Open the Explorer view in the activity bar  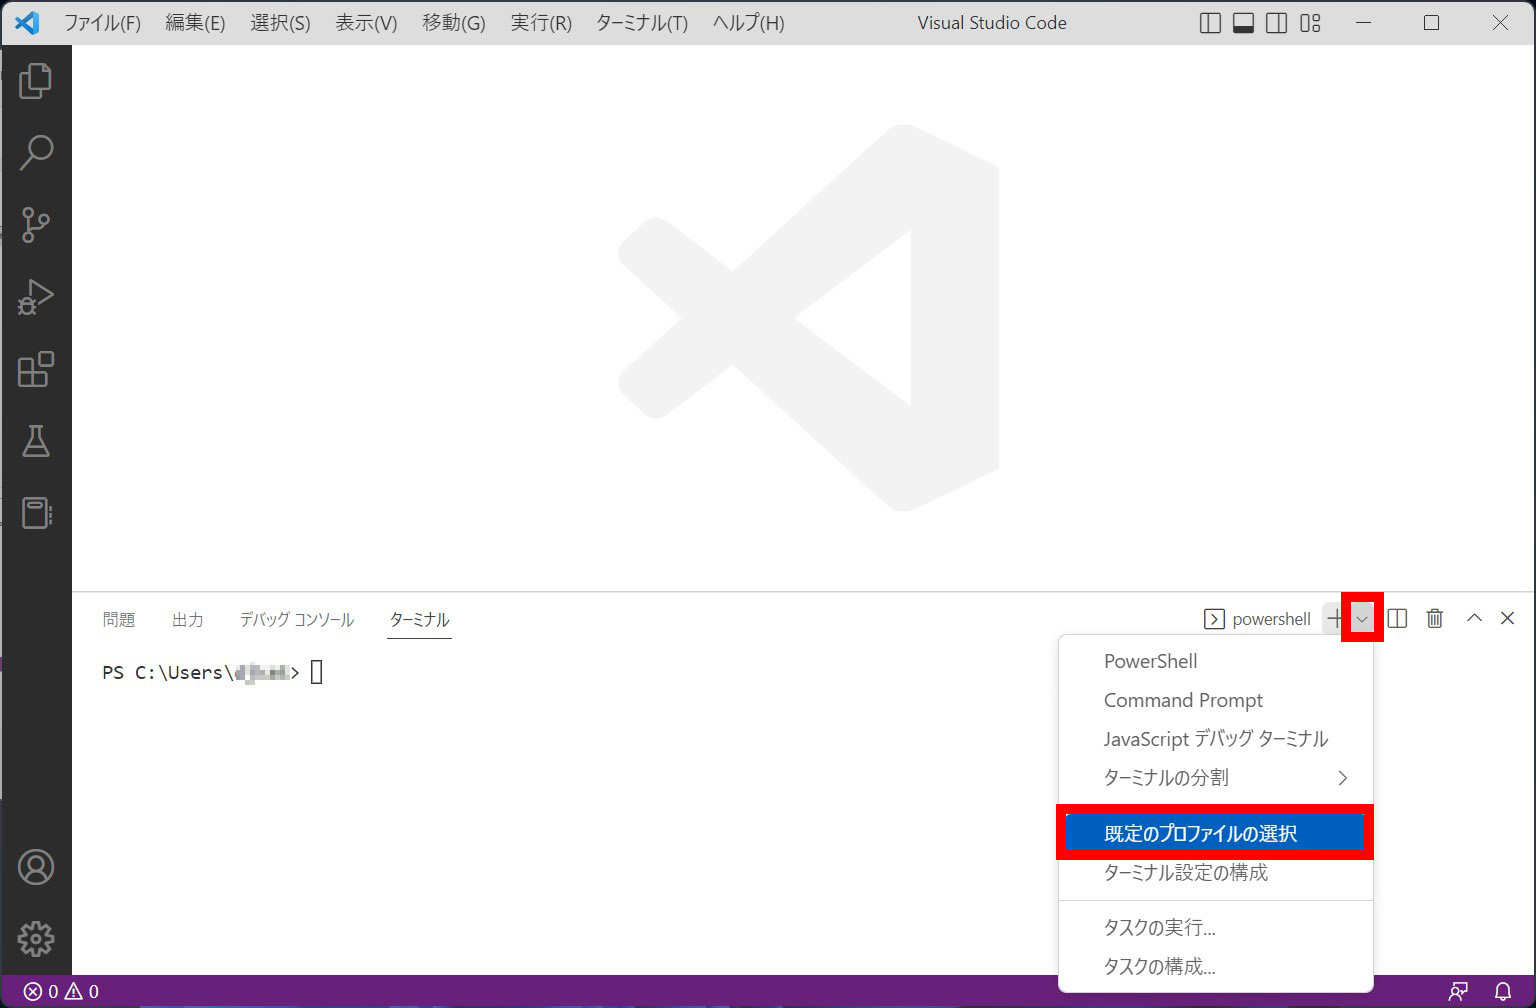tap(37, 80)
